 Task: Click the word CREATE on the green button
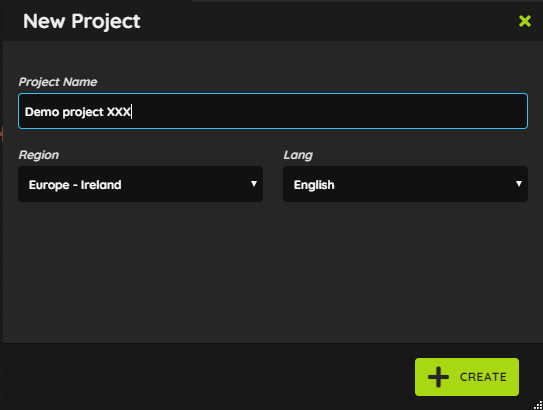pyautogui.click(x=483, y=377)
